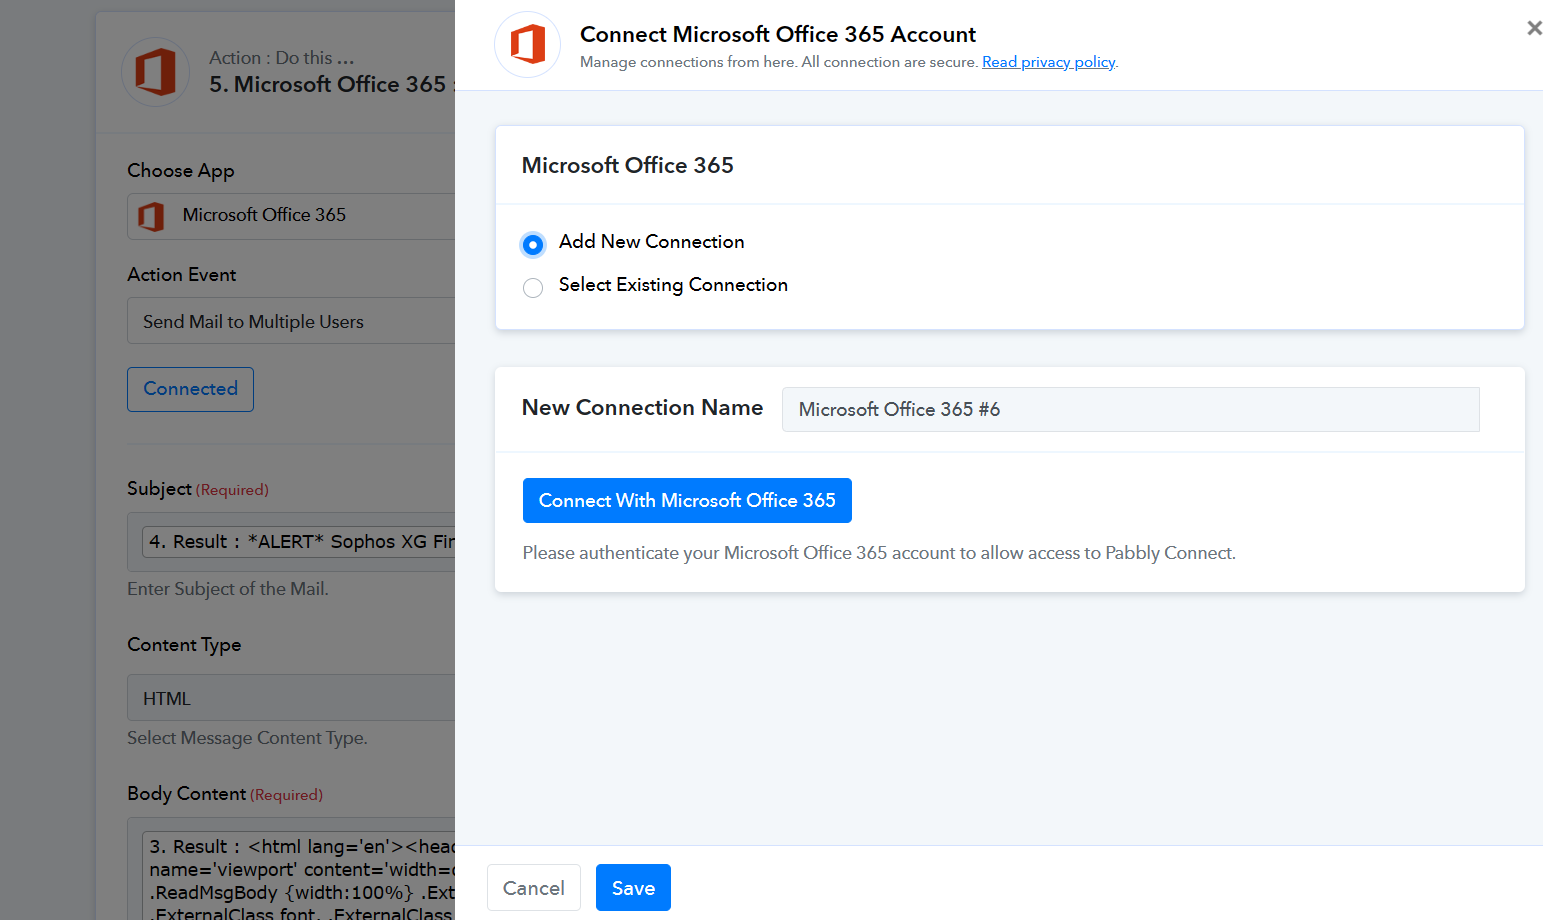Choose Select Existing Connection radio option
The image size is (1543, 920).
click(x=533, y=288)
